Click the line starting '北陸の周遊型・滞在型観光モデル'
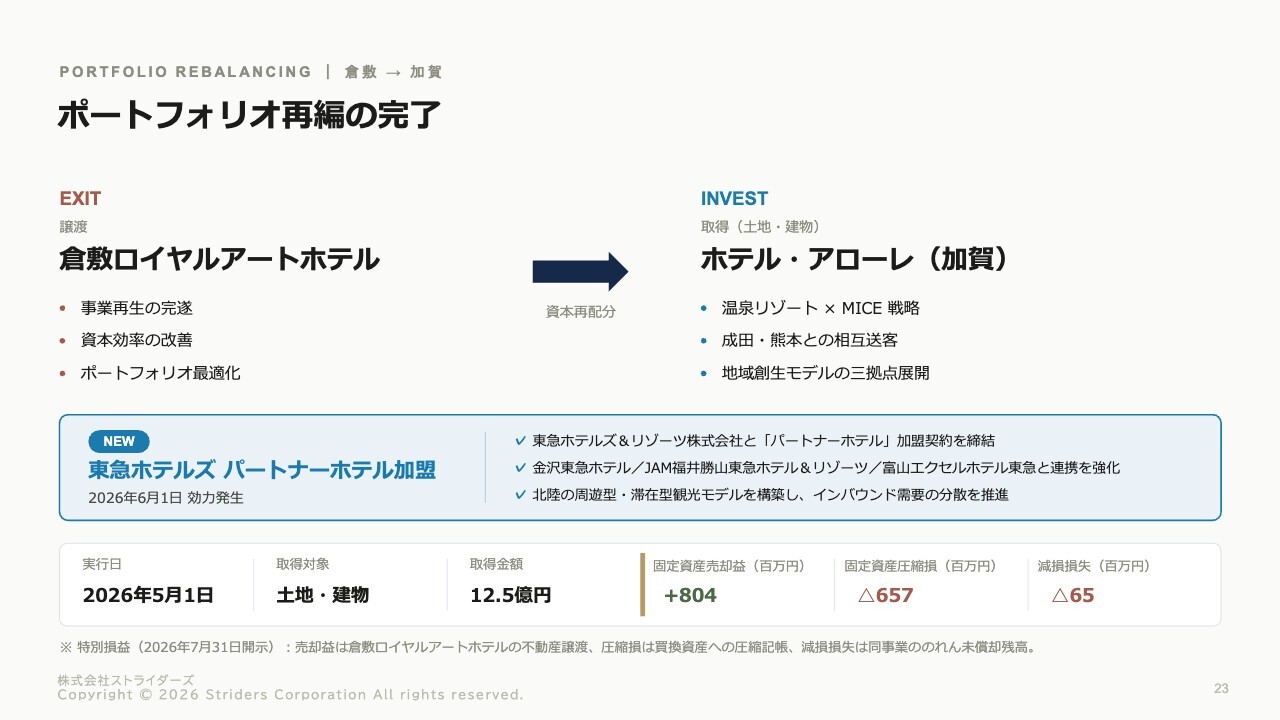The height and width of the screenshot is (720, 1280). pyautogui.click(x=771, y=494)
